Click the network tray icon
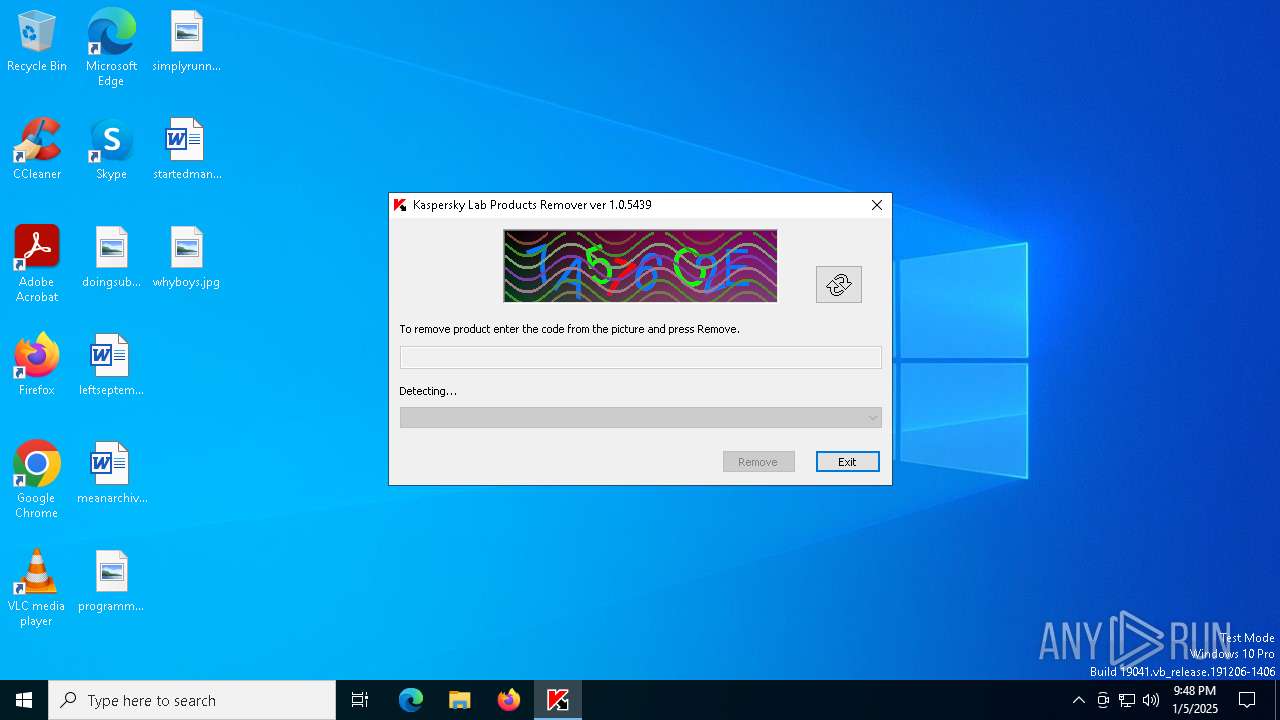Viewport: 1280px width, 720px height. (1127, 700)
